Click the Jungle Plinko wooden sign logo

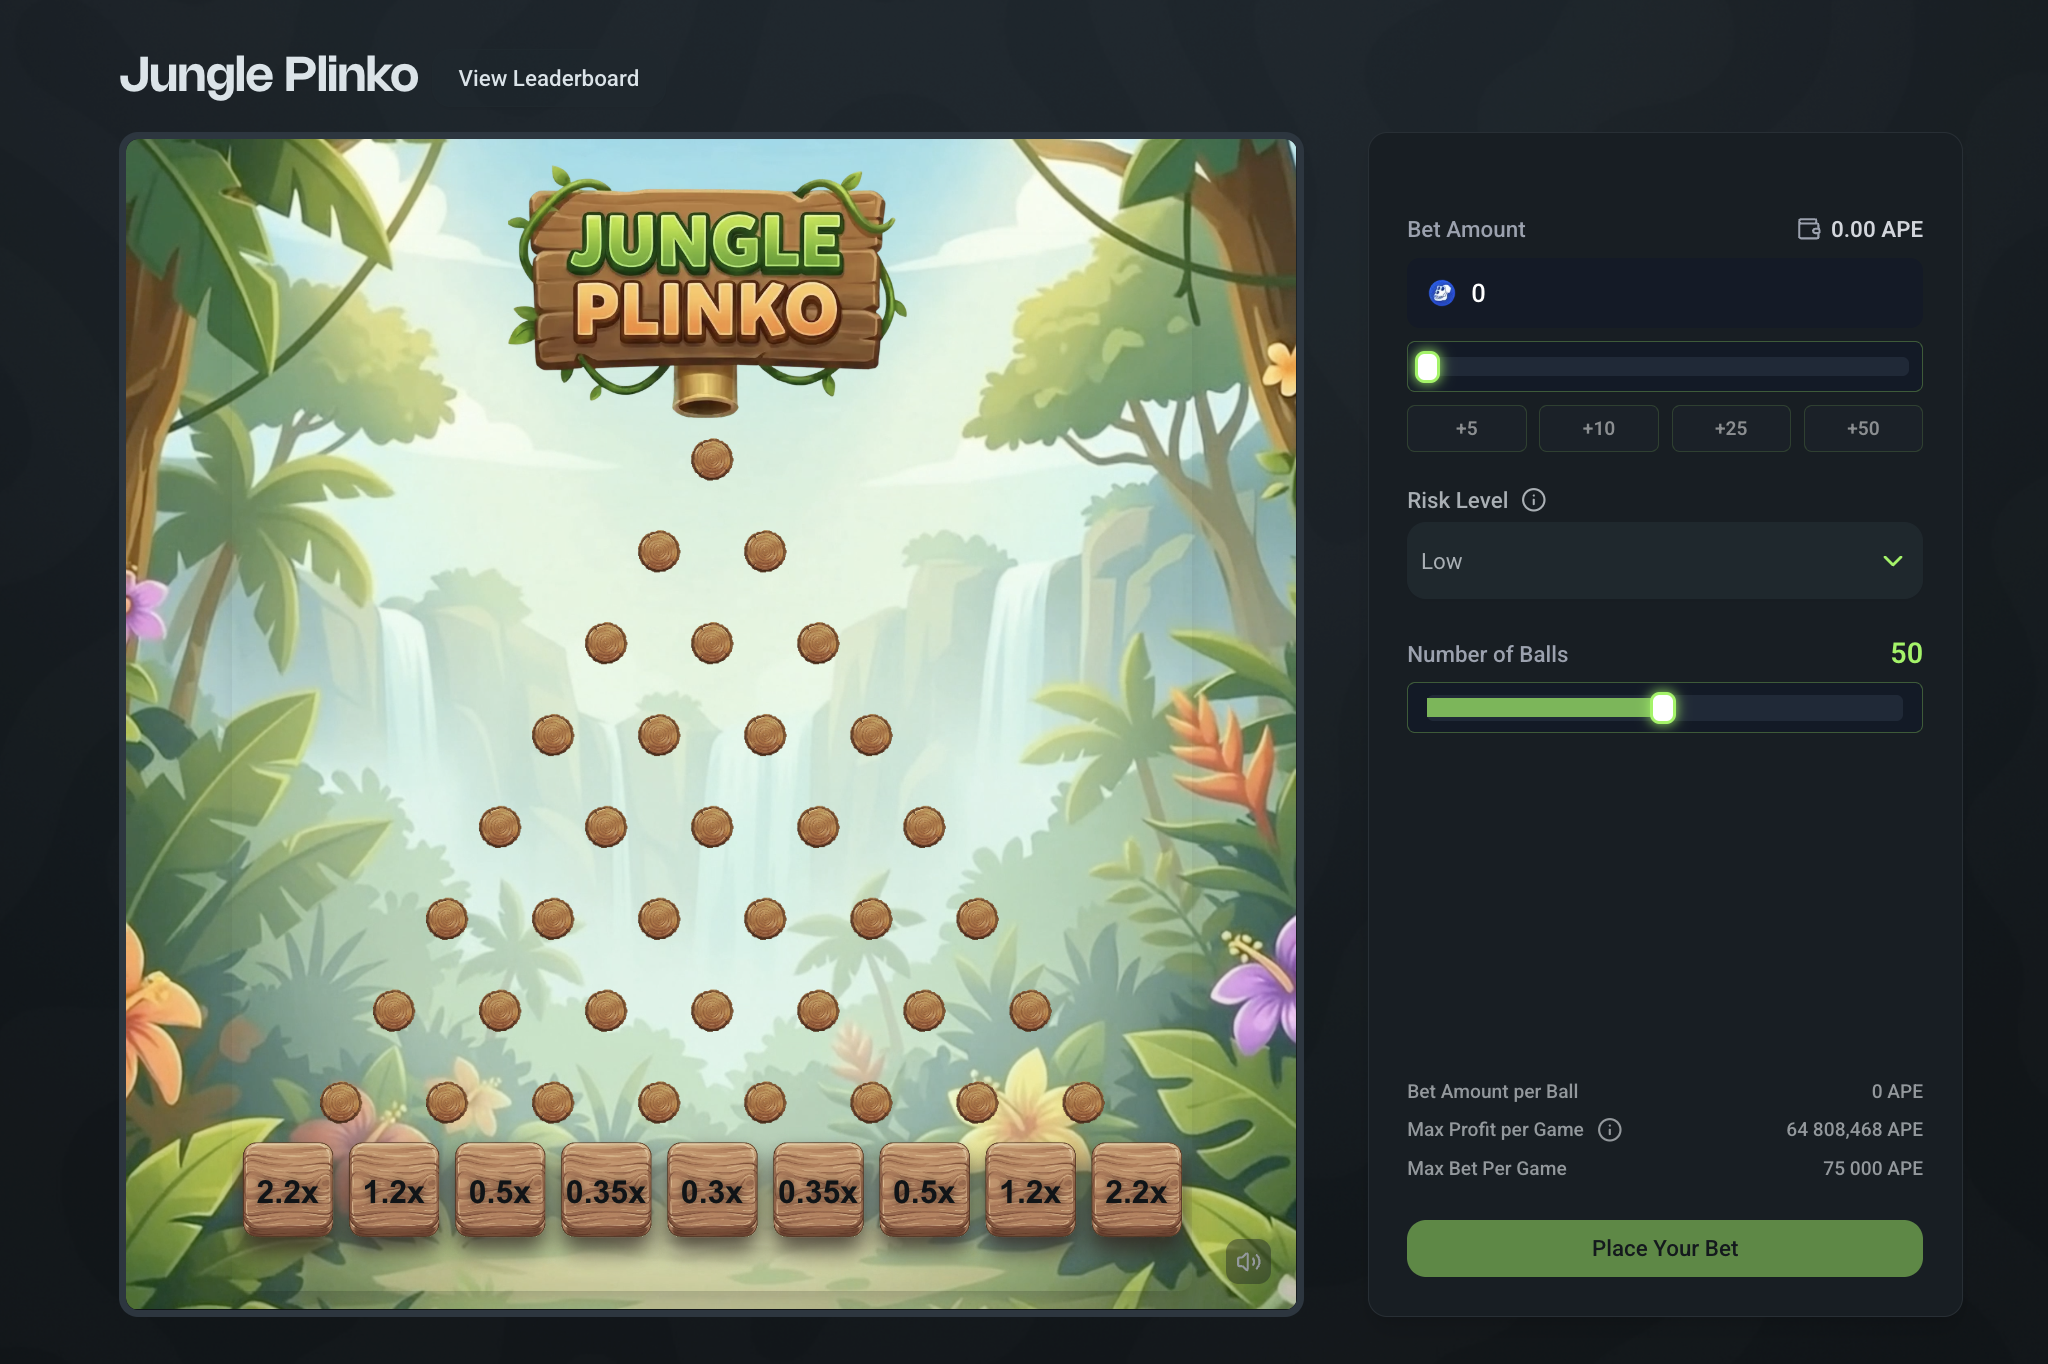click(706, 280)
